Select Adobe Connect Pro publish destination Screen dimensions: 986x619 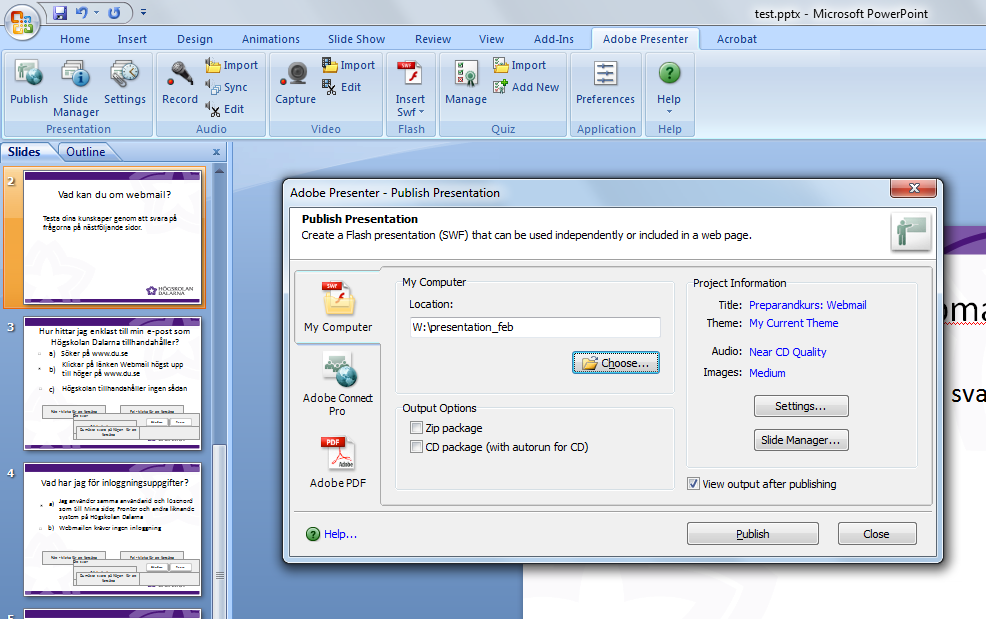tap(338, 384)
